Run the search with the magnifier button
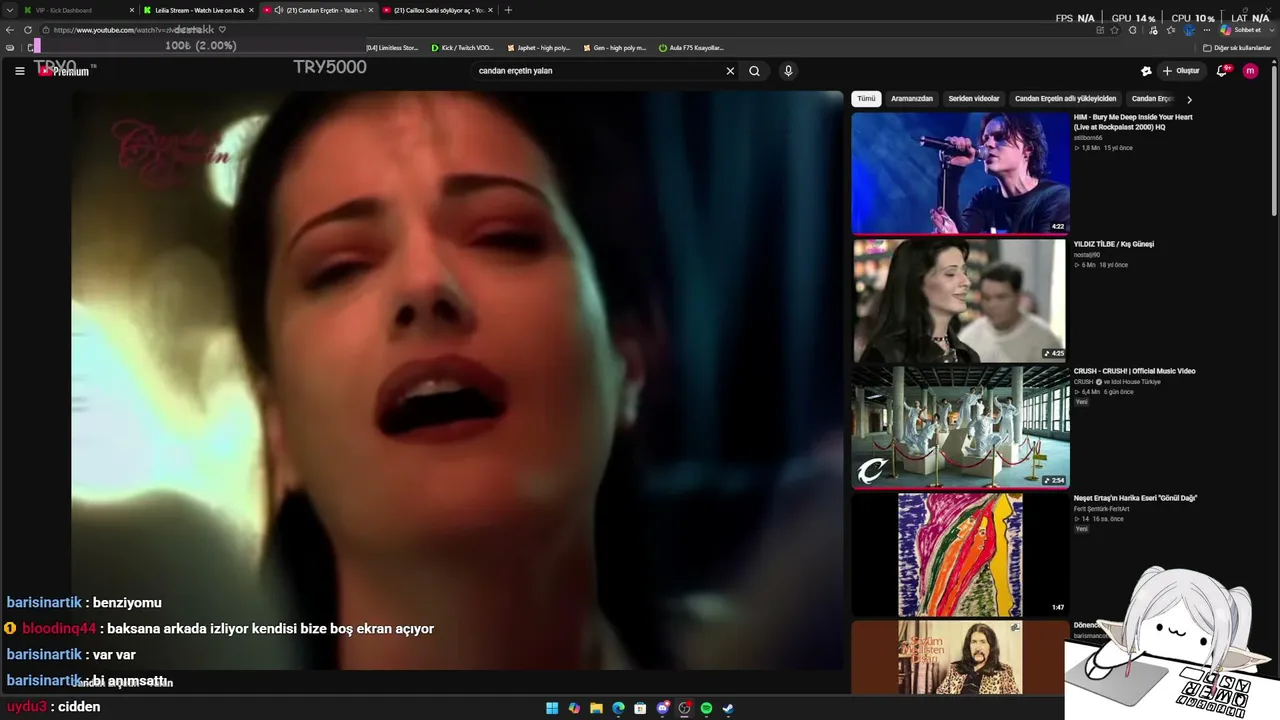1280x720 pixels. pos(754,71)
